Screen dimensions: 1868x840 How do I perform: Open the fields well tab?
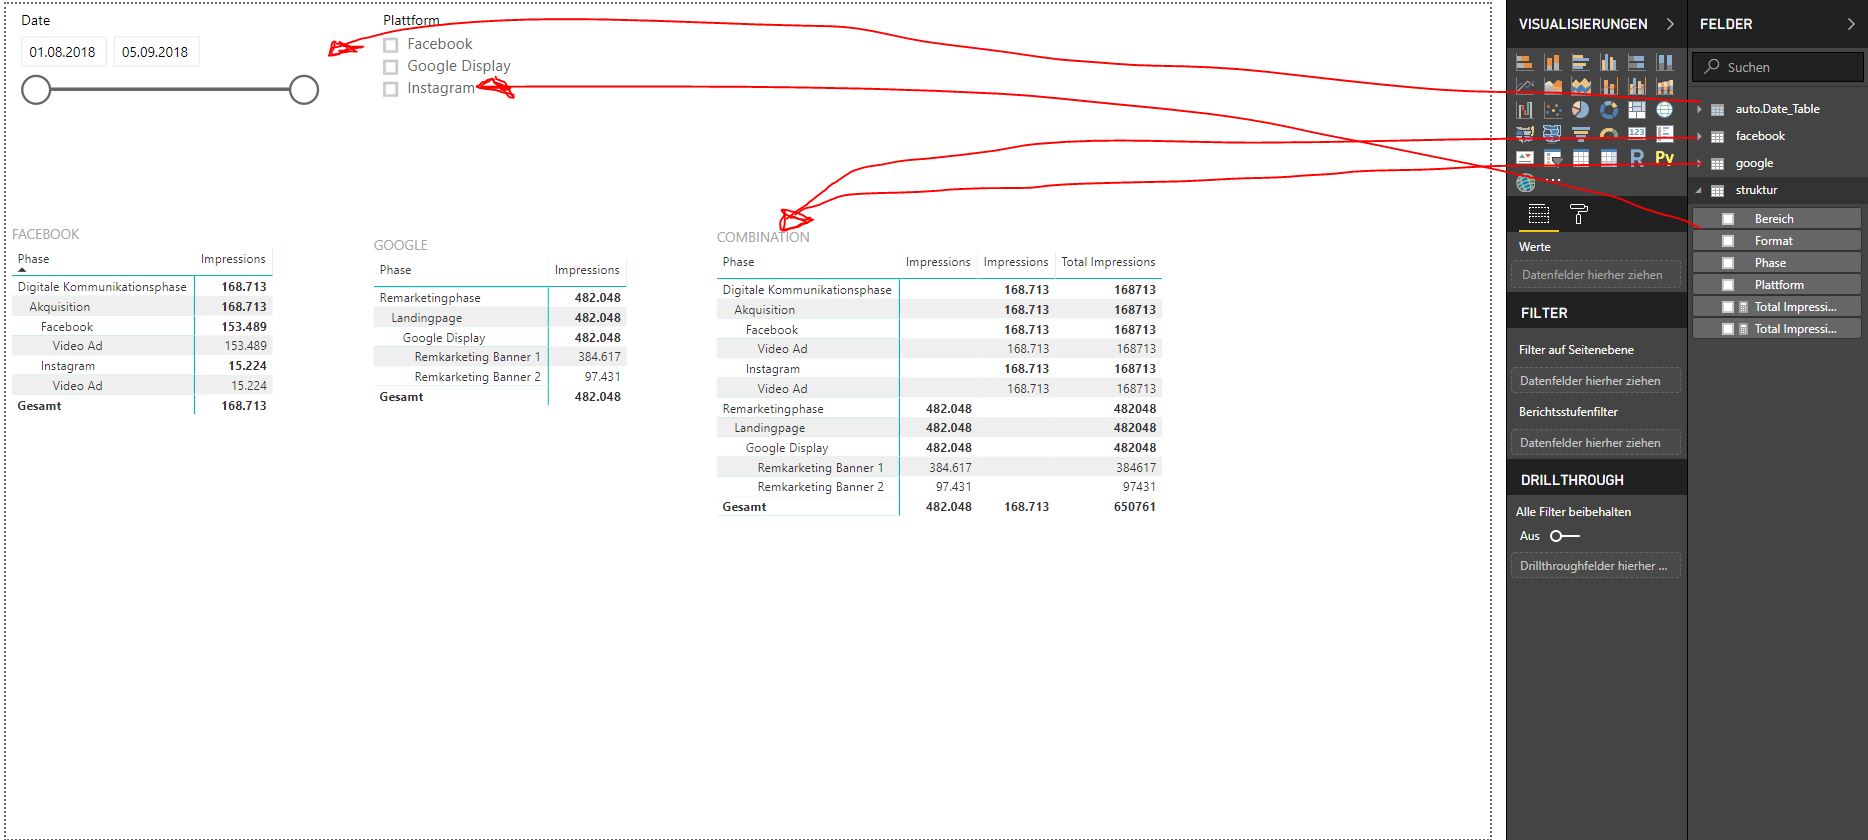point(1539,214)
